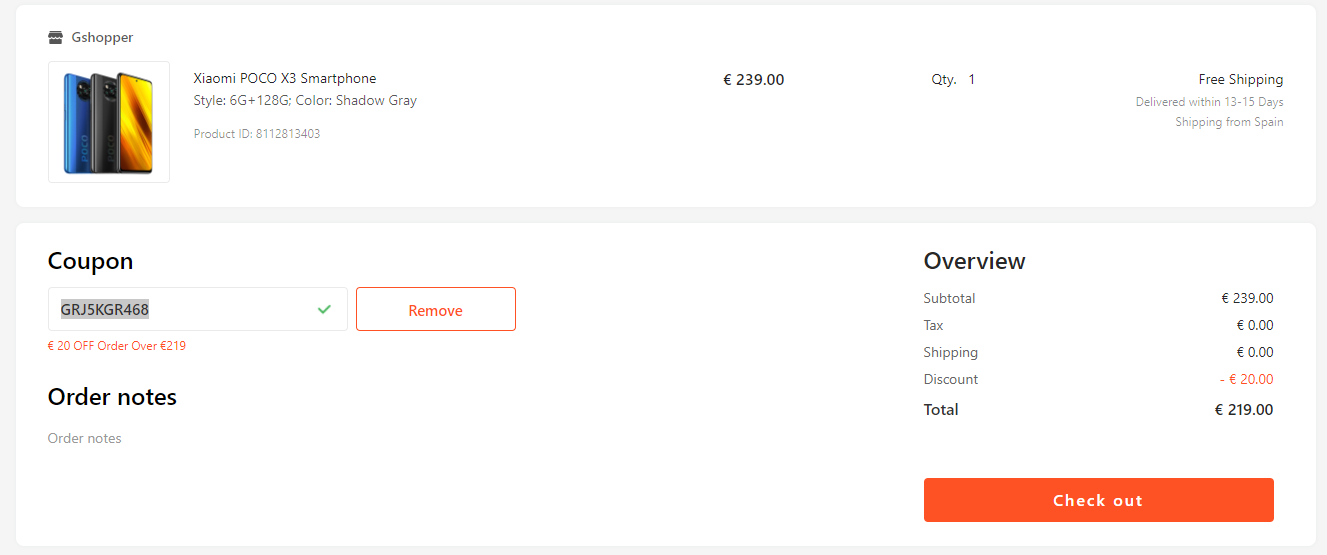Image resolution: width=1327 pixels, height=555 pixels.
Task: Open the POCO X3 phone thumbnail
Action: (109, 122)
